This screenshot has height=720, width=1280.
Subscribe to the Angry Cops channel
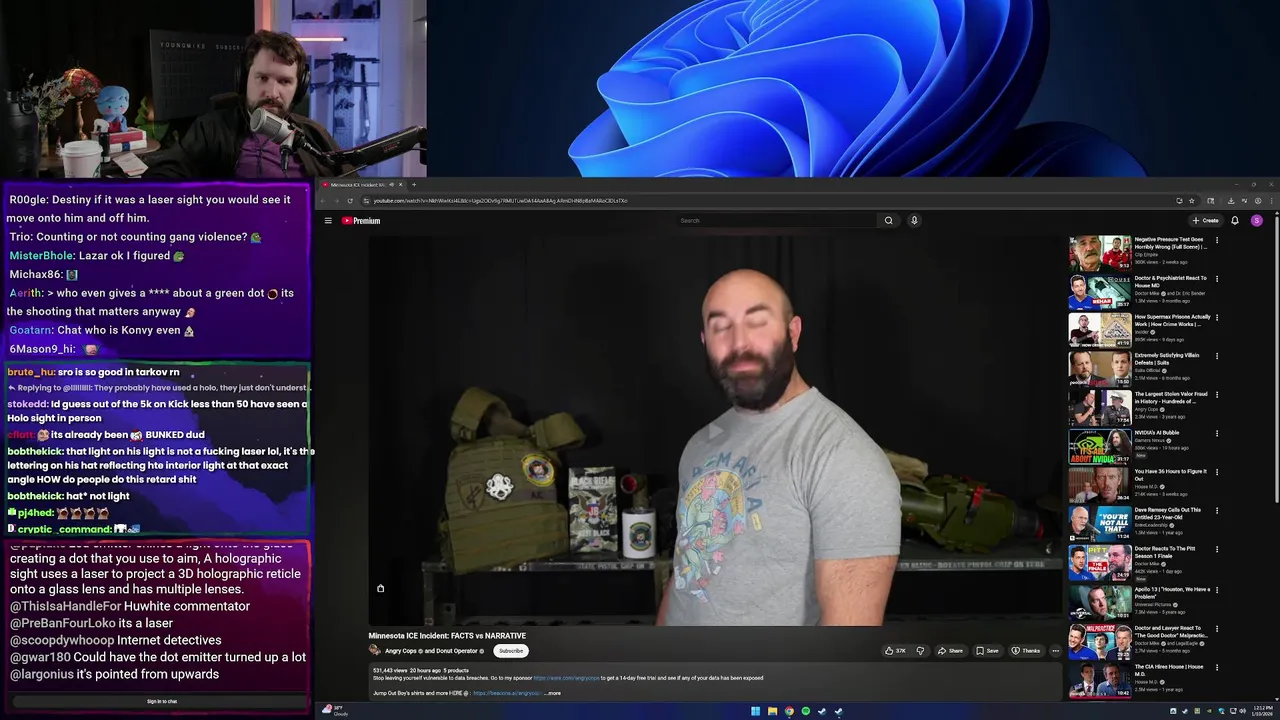pyautogui.click(x=511, y=651)
